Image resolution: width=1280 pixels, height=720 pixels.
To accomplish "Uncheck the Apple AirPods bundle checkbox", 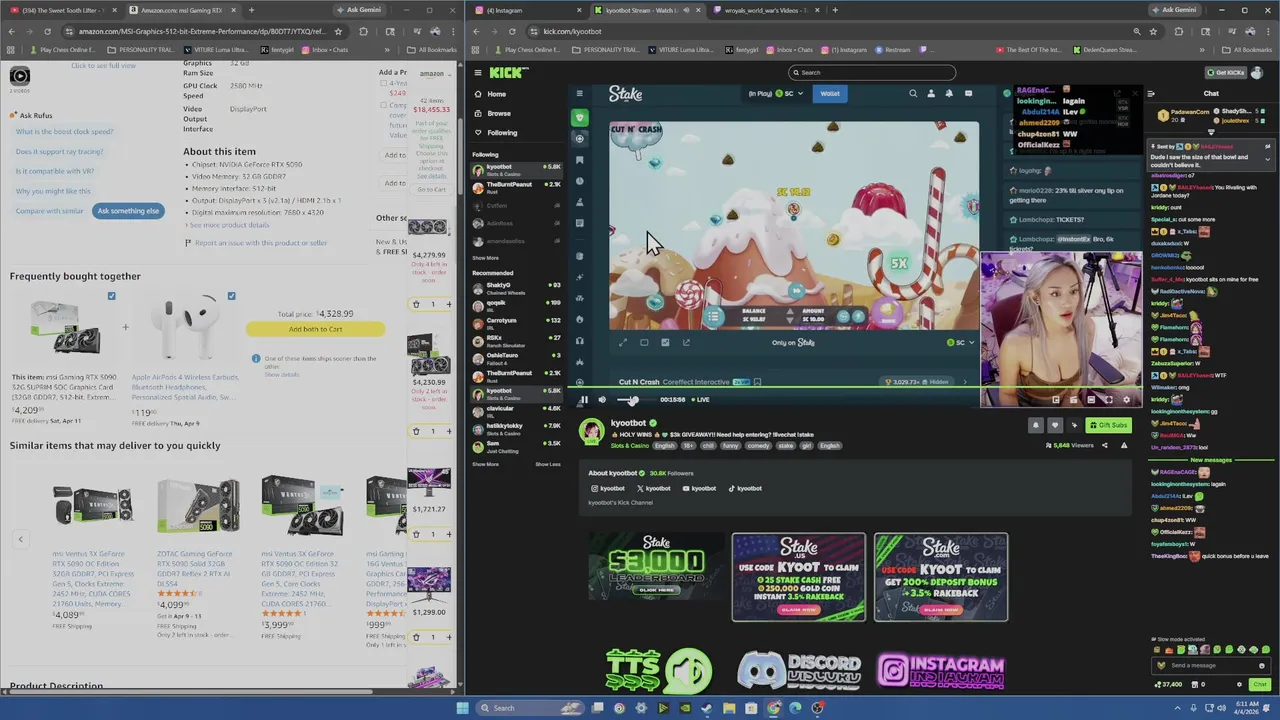I will point(231,296).
